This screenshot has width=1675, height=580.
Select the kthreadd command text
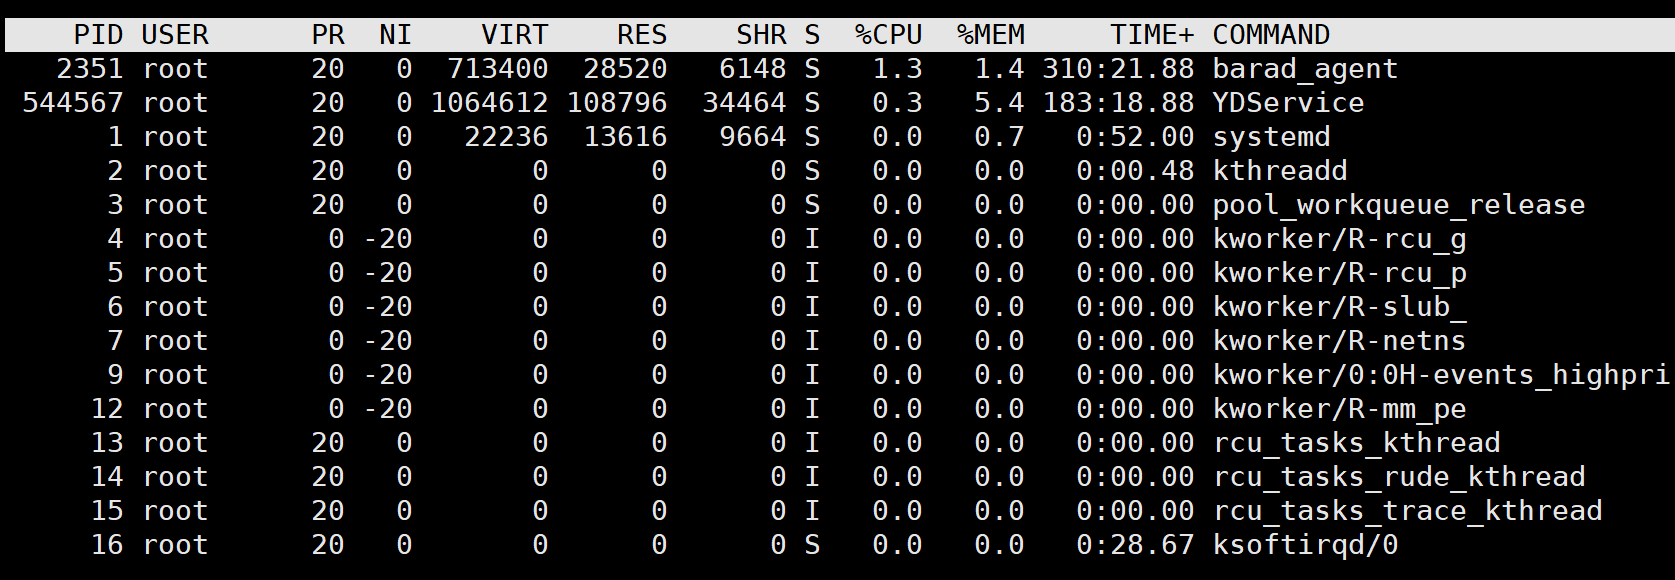point(1280,171)
